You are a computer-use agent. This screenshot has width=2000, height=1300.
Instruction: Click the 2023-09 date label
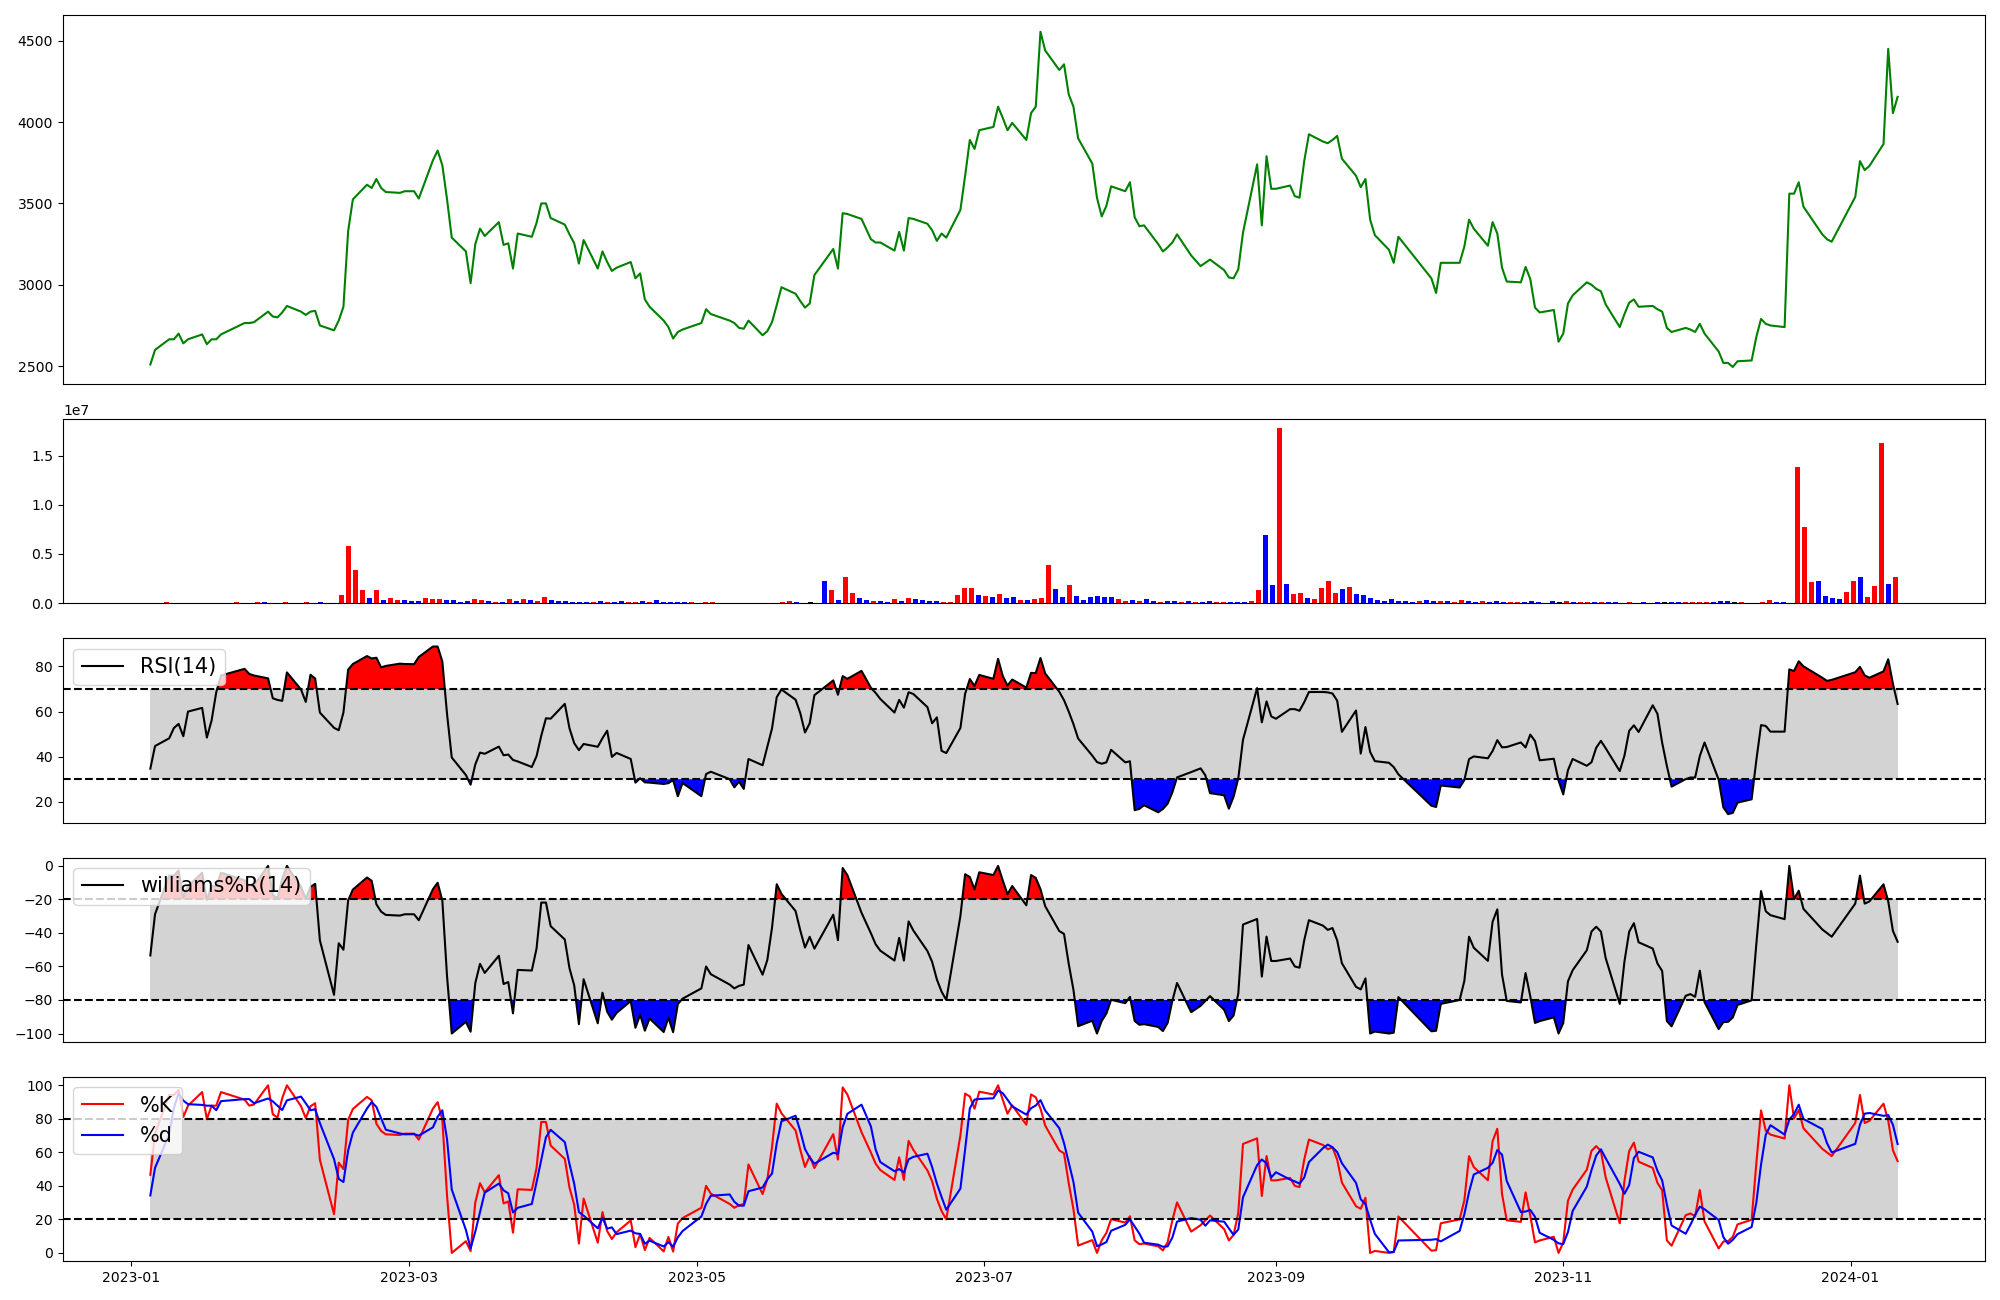tap(1277, 1277)
